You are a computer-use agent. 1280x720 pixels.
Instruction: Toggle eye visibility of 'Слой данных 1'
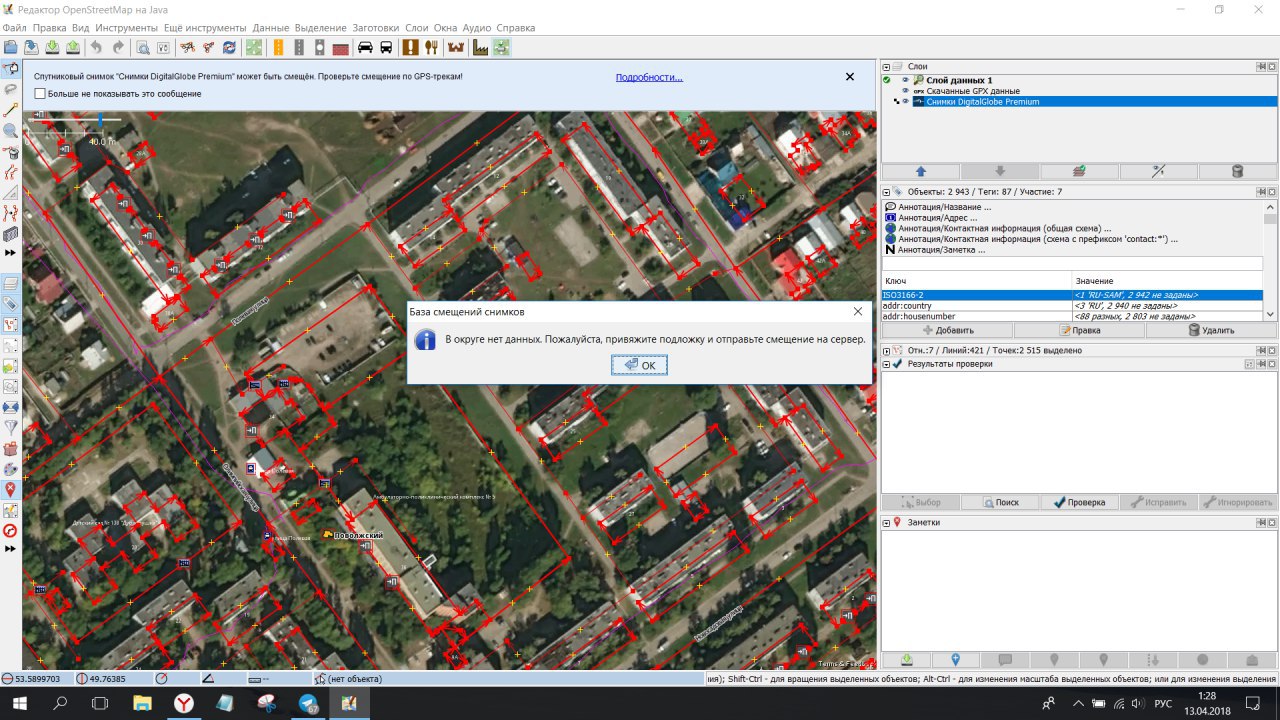pyautogui.click(x=905, y=80)
